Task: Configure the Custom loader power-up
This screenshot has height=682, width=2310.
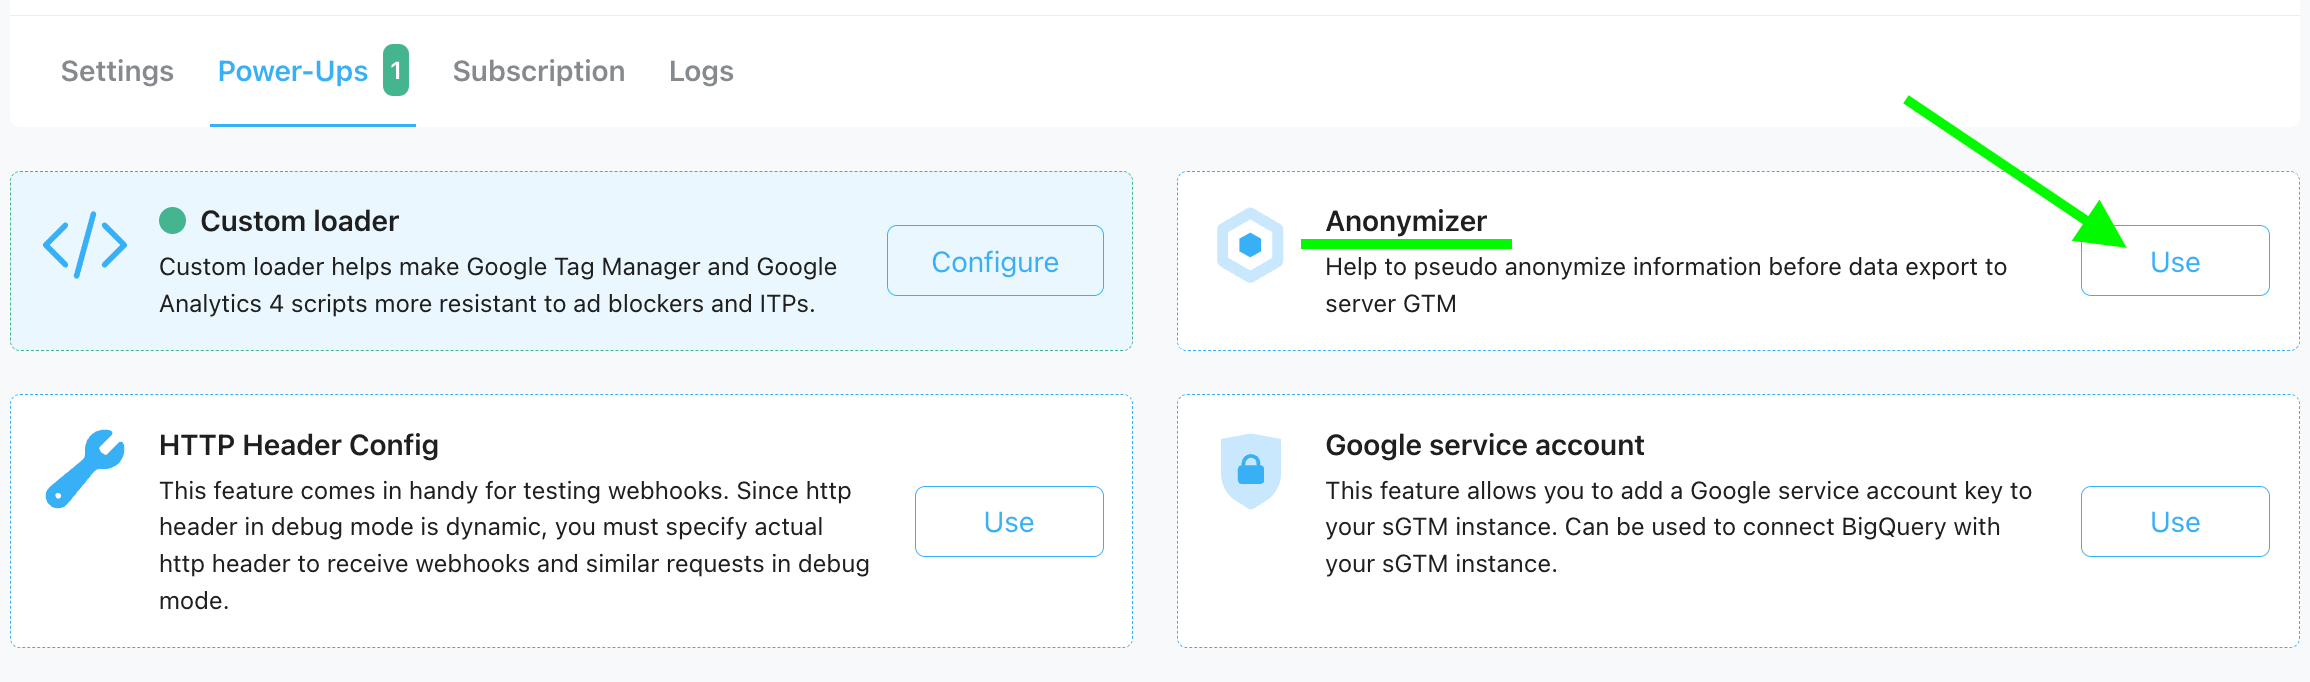Action: point(995,261)
